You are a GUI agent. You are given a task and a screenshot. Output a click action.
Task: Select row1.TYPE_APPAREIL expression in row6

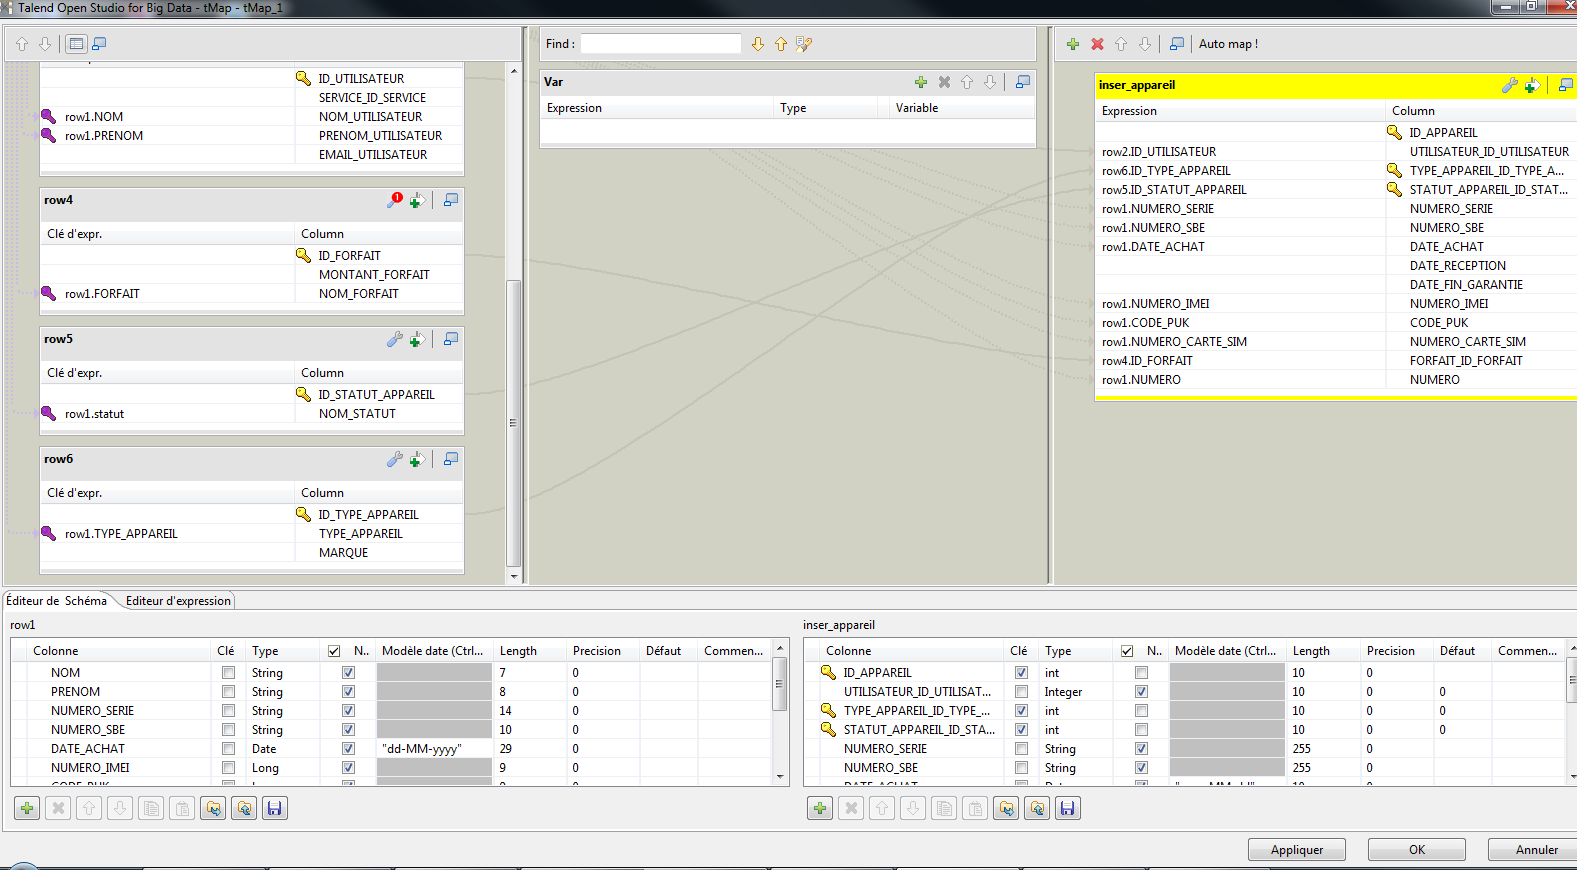click(121, 534)
